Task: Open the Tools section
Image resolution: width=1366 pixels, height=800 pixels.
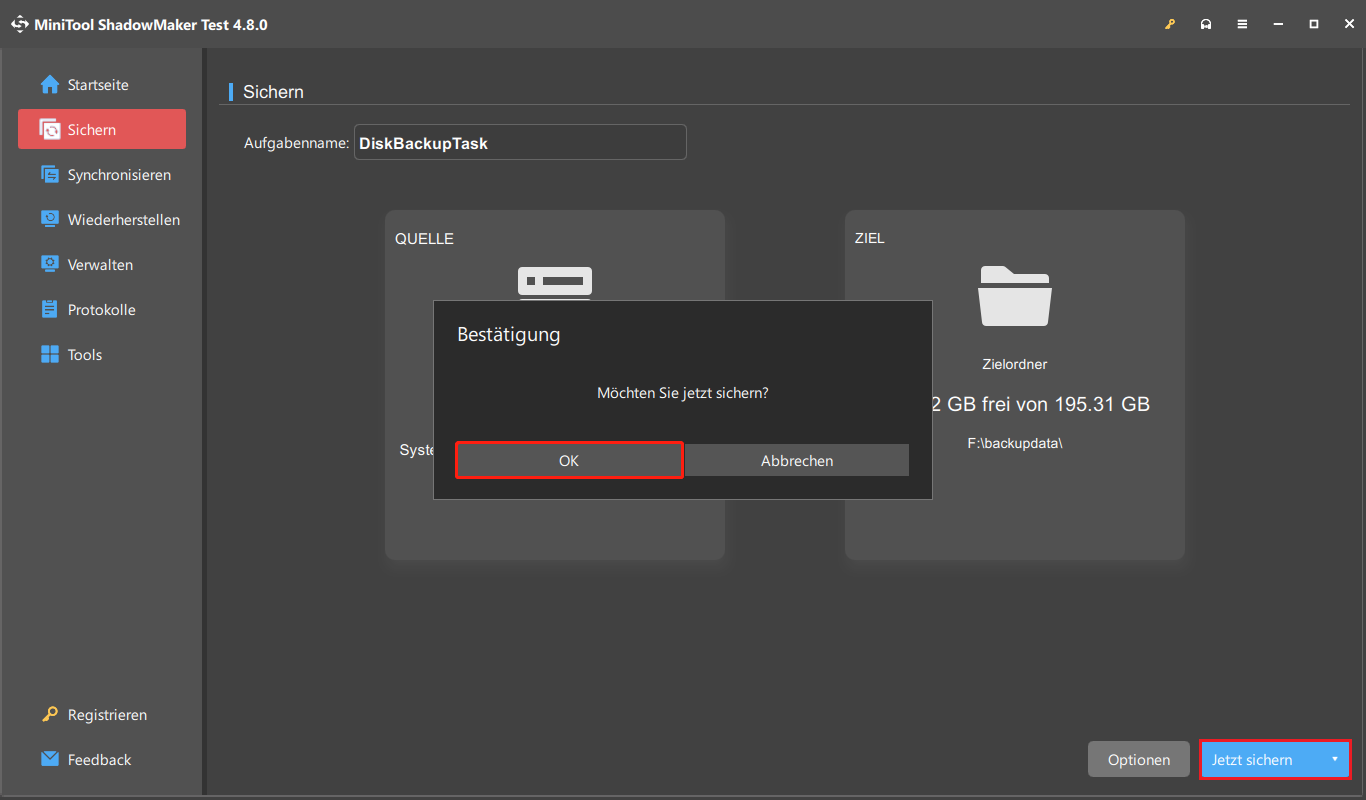Action: pos(50,354)
